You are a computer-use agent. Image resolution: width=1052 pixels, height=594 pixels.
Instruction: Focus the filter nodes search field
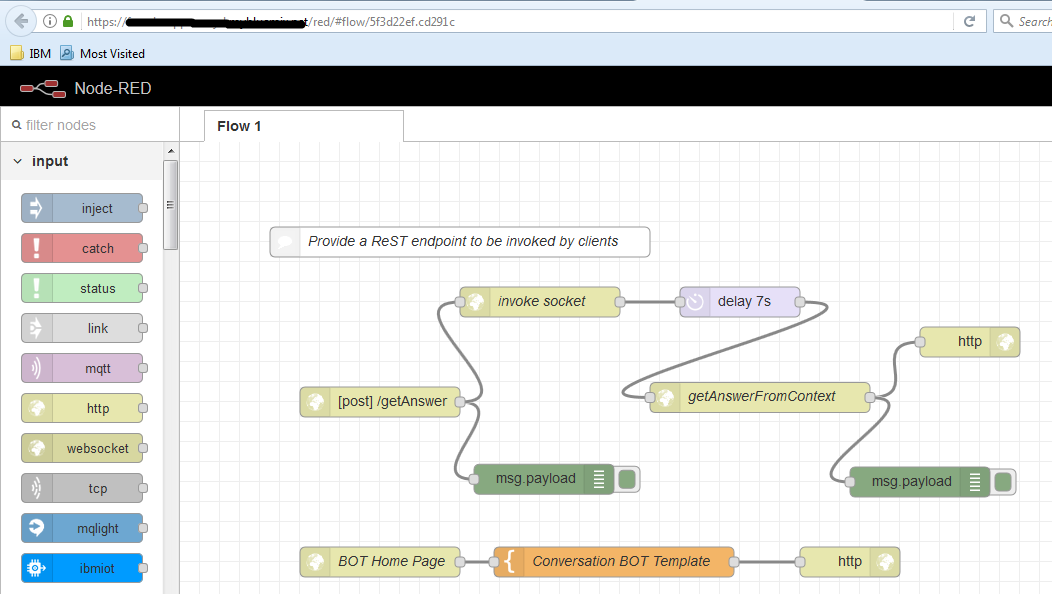tap(91, 125)
